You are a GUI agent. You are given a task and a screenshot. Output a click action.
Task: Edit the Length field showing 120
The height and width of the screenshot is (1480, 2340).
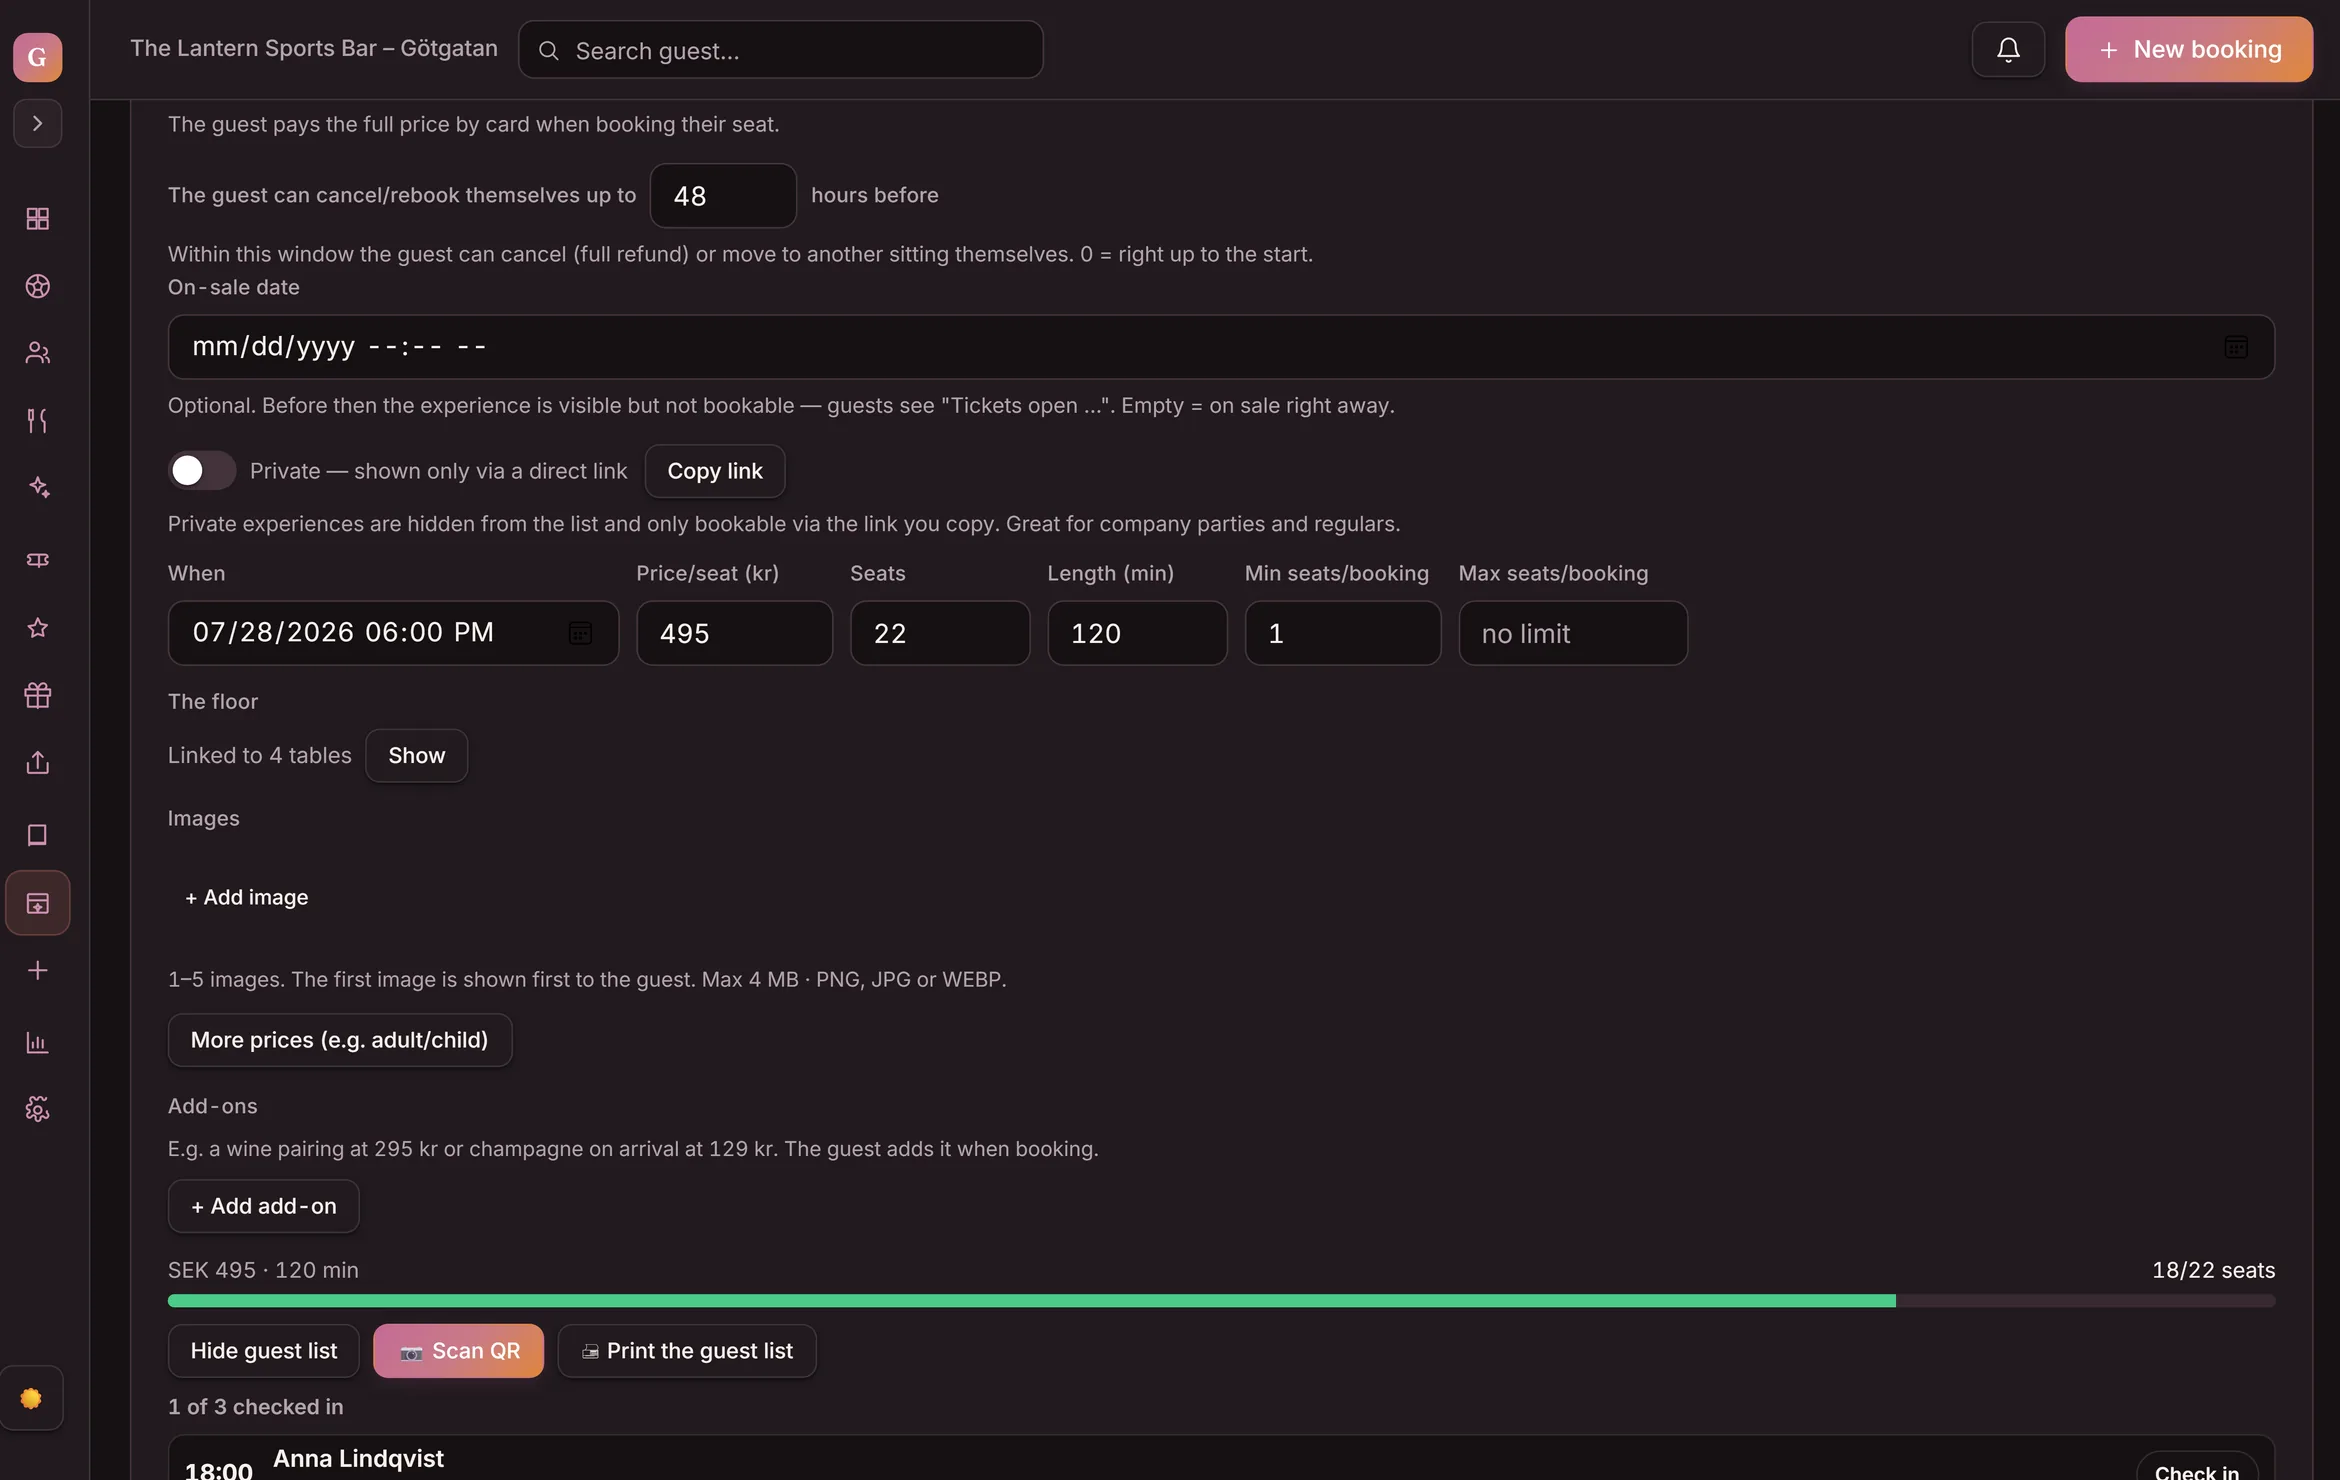pyautogui.click(x=1137, y=633)
